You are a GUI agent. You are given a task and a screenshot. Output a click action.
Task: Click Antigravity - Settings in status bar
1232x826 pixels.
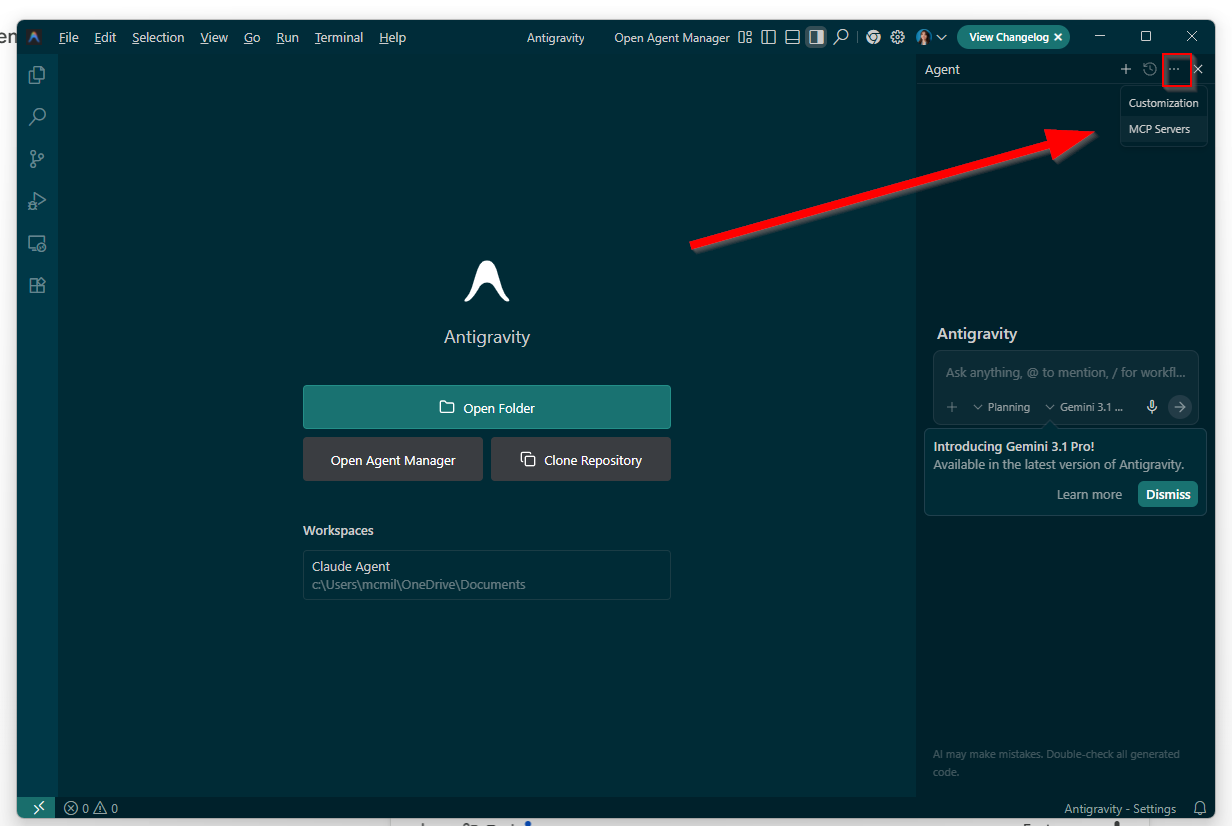coord(1120,808)
